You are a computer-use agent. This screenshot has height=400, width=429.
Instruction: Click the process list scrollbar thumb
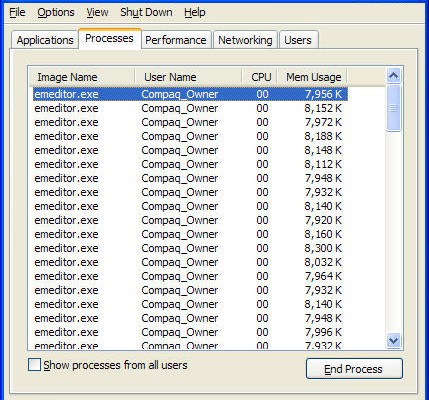(x=394, y=108)
